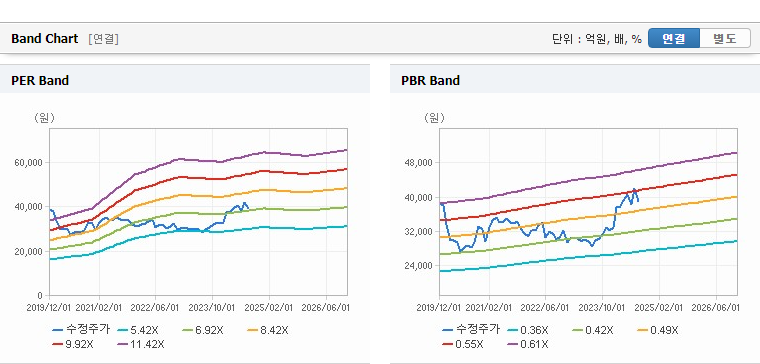Click the 6.92X legend entry
The height and width of the screenshot is (364, 760).
pyautogui.click(x=203, y=330)
